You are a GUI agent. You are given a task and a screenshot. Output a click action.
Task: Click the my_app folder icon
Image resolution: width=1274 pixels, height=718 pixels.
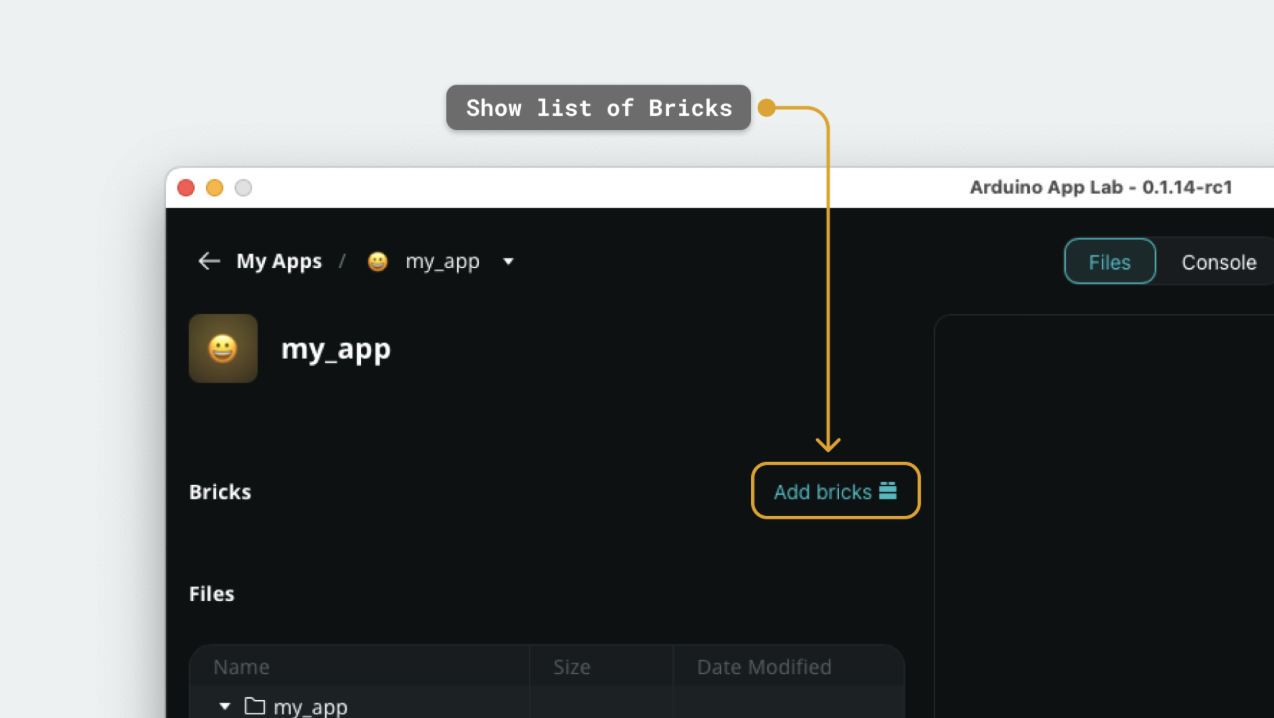pos(255,706)
